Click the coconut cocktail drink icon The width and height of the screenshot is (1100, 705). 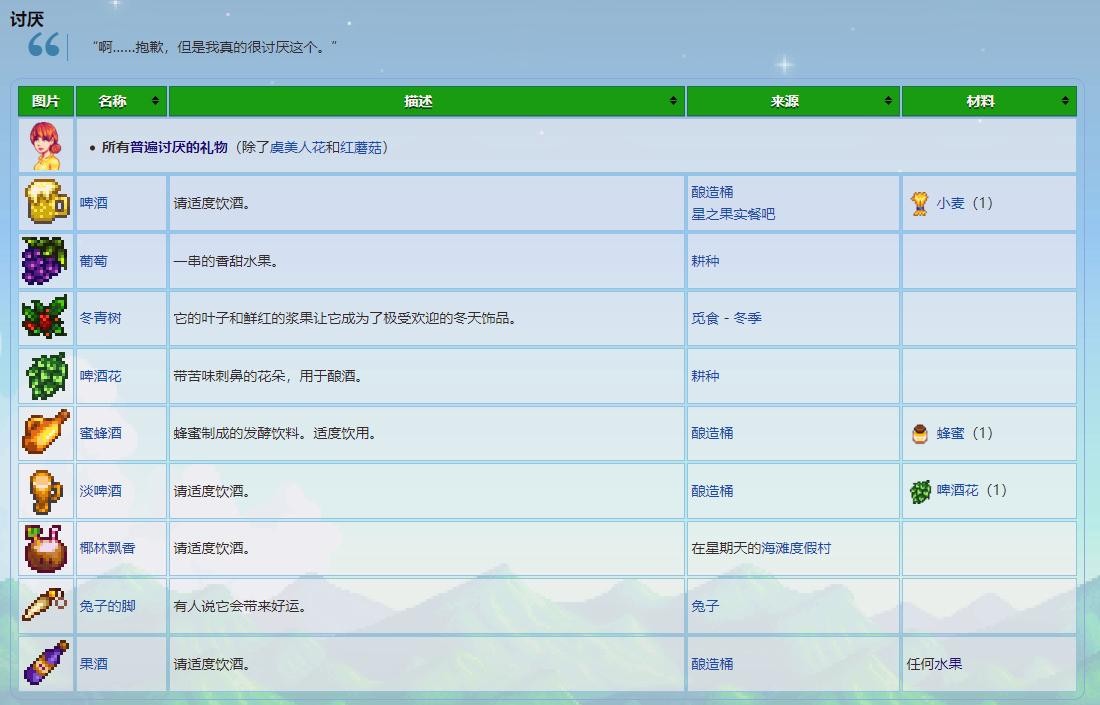[45, 548]
